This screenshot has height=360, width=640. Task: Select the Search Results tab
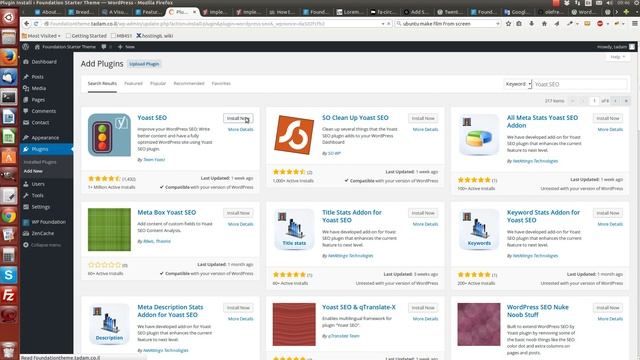(102, 83)
